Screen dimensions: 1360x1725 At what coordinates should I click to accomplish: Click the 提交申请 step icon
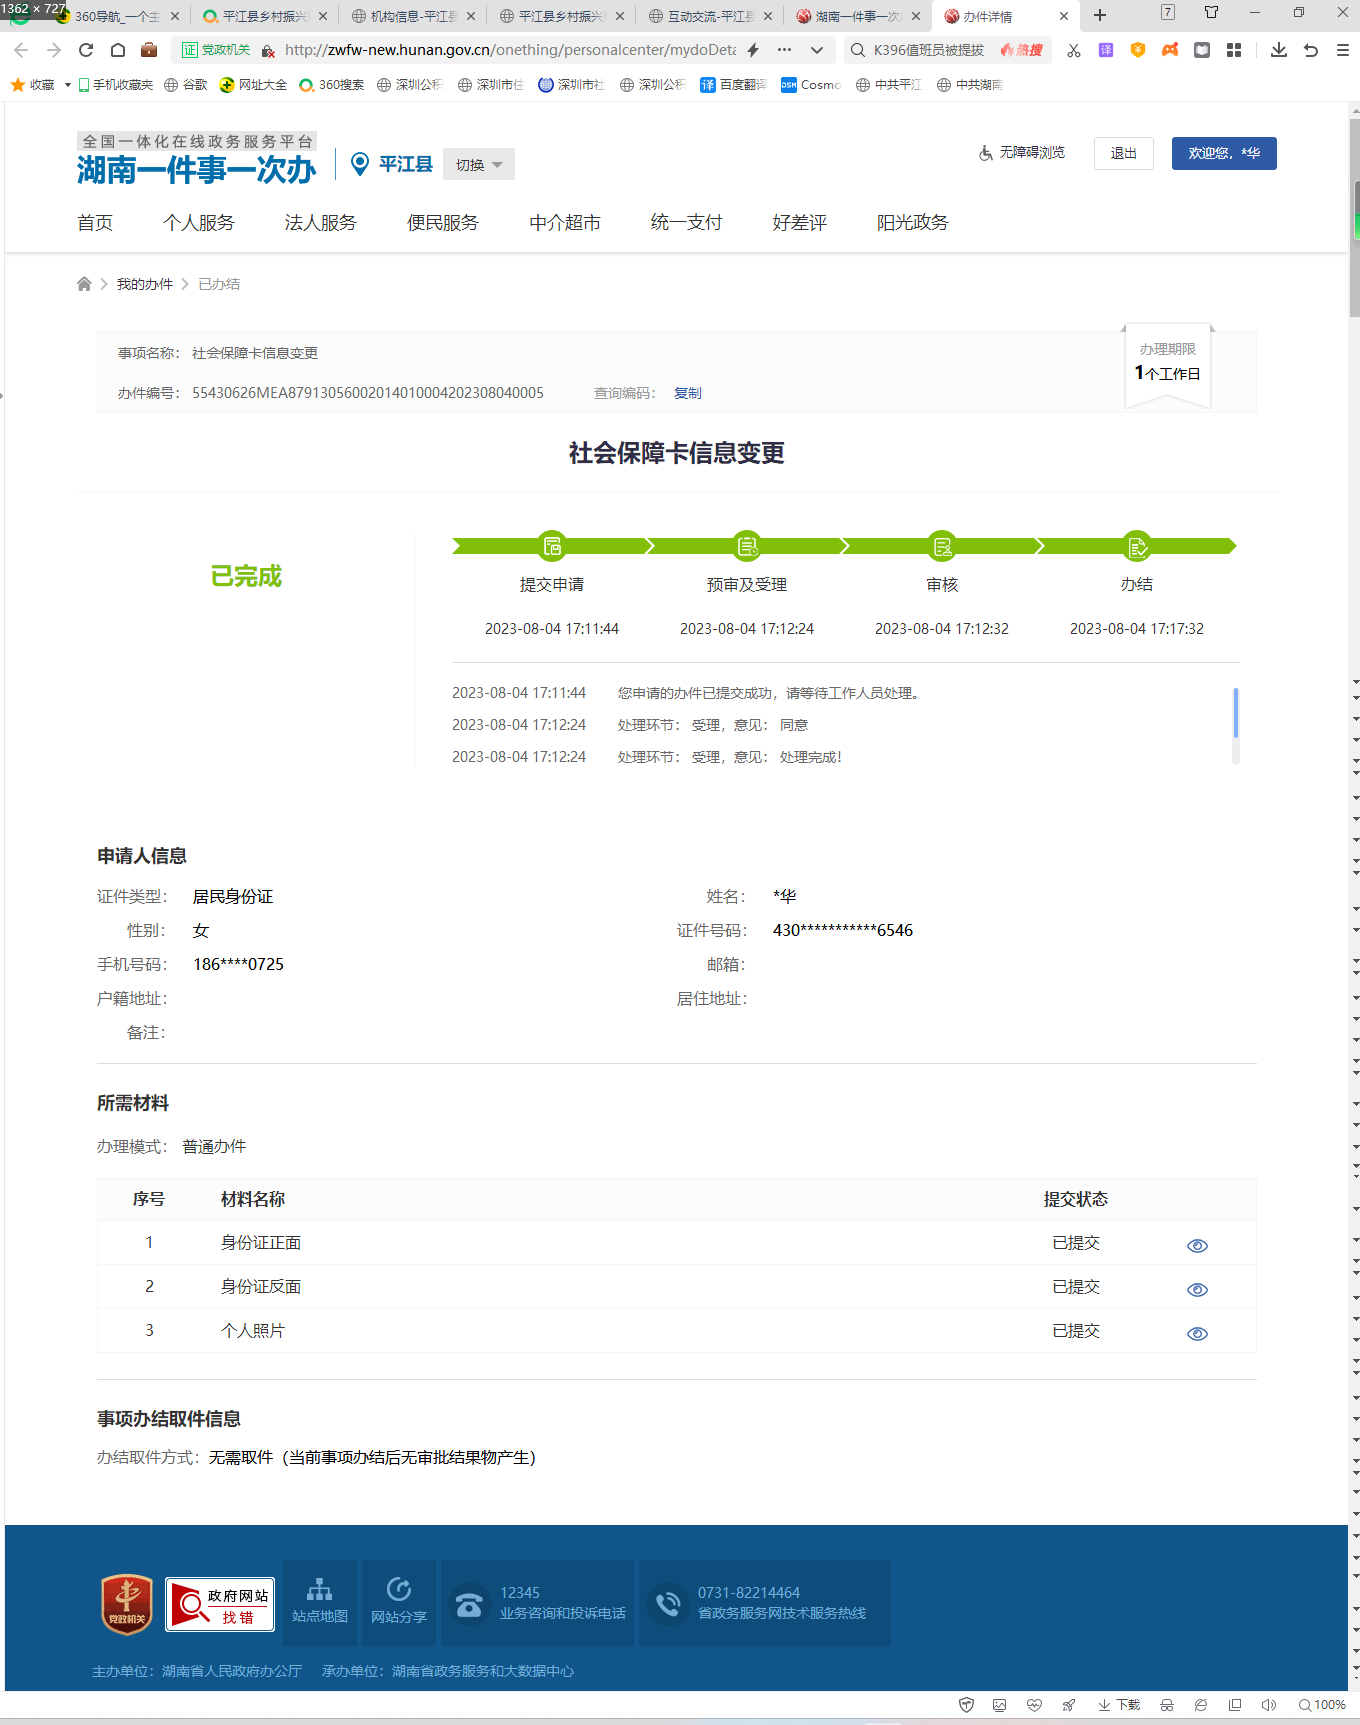552,546
